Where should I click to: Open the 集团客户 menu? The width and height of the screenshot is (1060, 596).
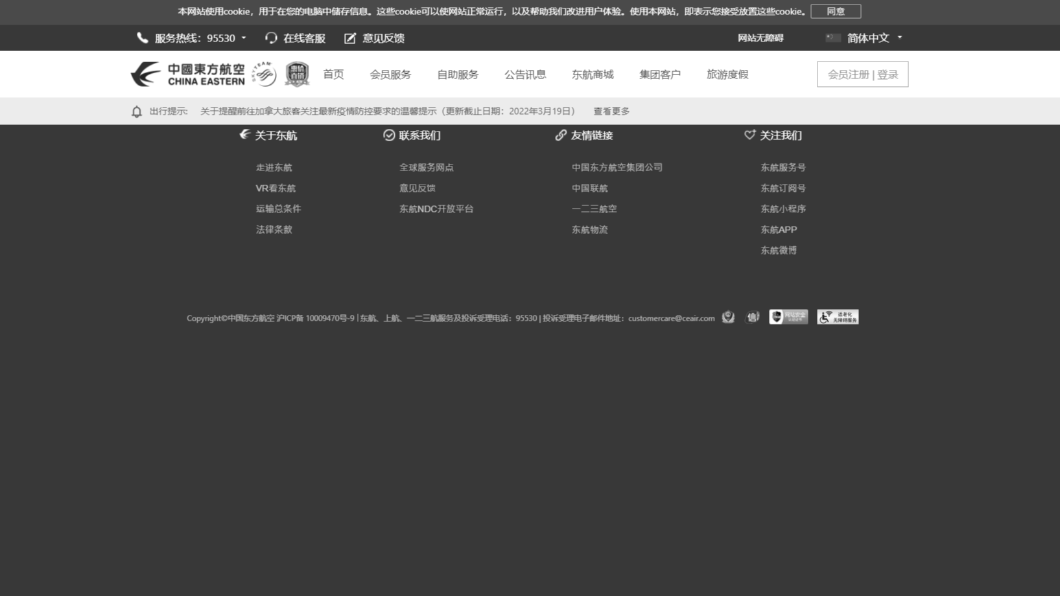click(660, 74)
